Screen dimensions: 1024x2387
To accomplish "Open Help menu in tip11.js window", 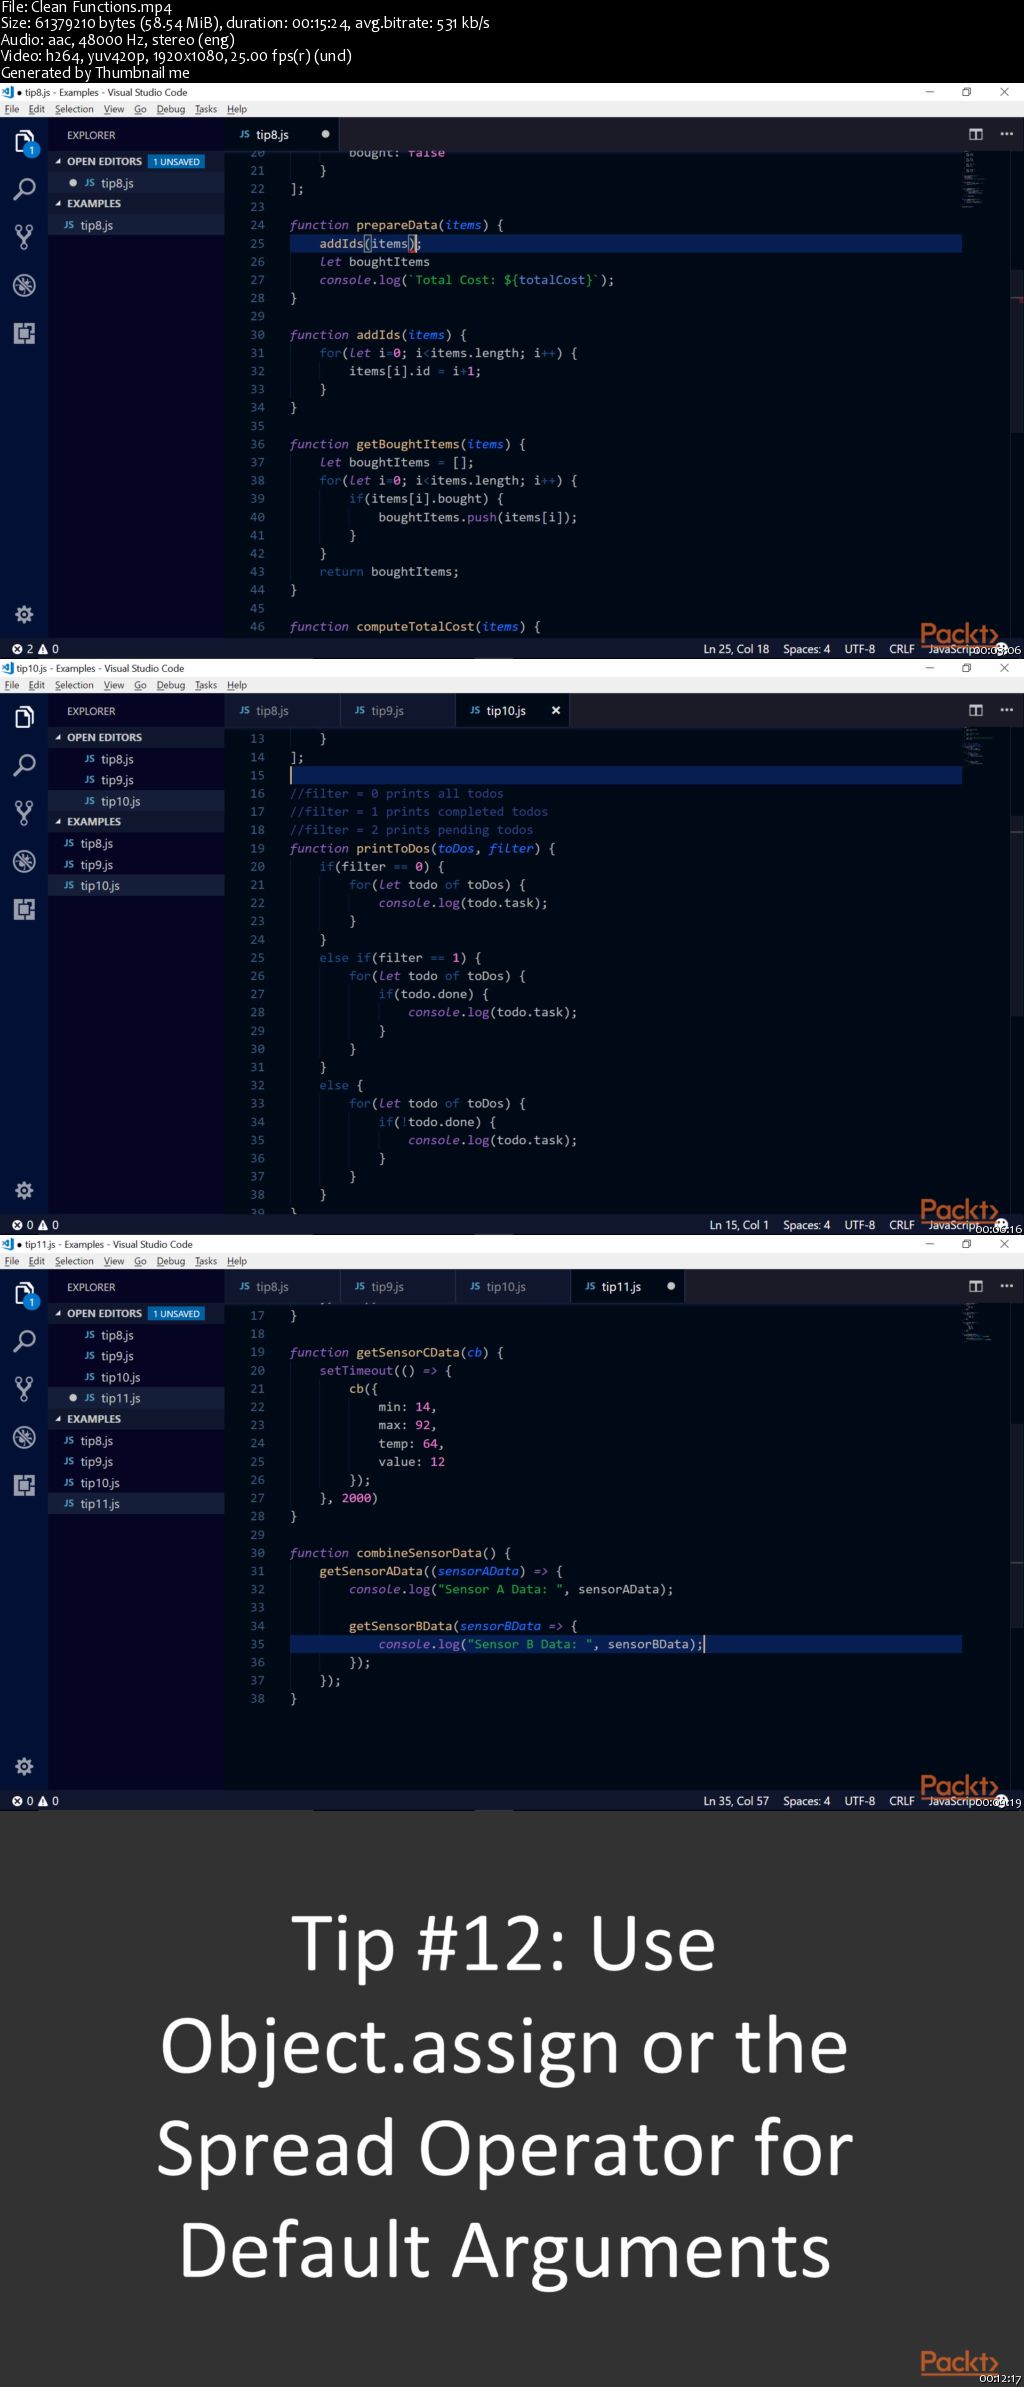I will click(x=237, y=1261).
